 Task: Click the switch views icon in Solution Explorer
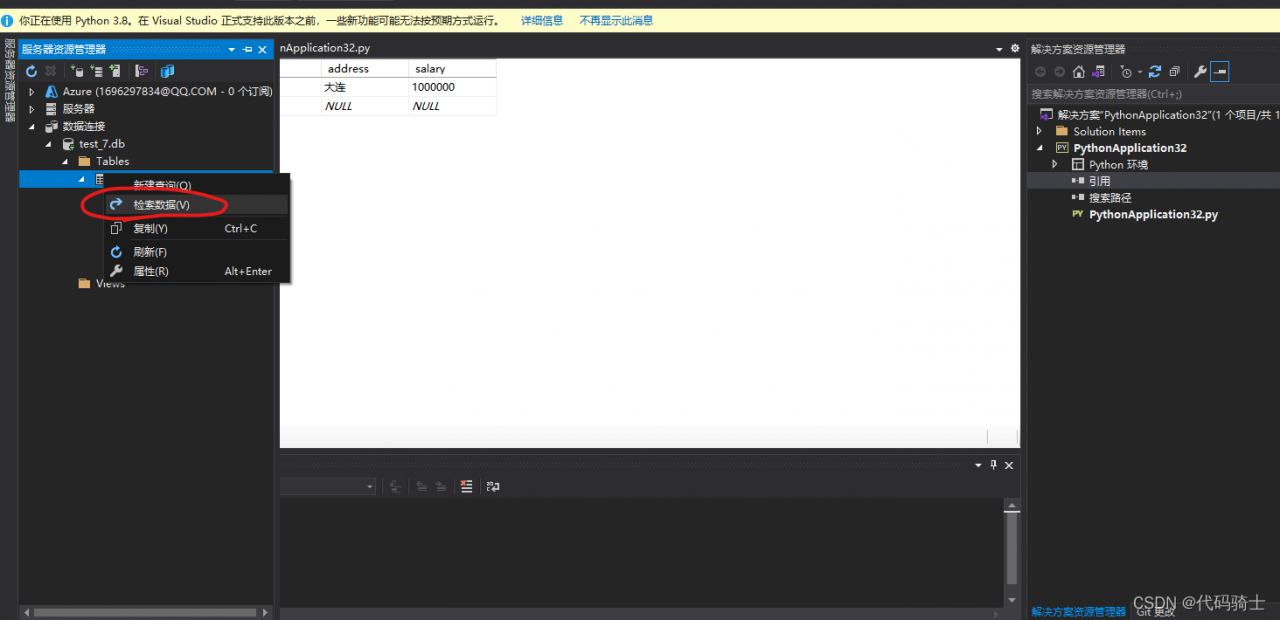[1099, 72]
